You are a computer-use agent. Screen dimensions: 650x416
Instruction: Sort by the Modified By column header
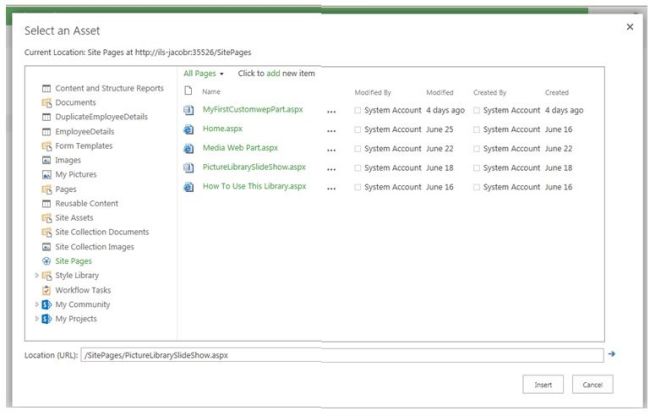click(373, 92)
